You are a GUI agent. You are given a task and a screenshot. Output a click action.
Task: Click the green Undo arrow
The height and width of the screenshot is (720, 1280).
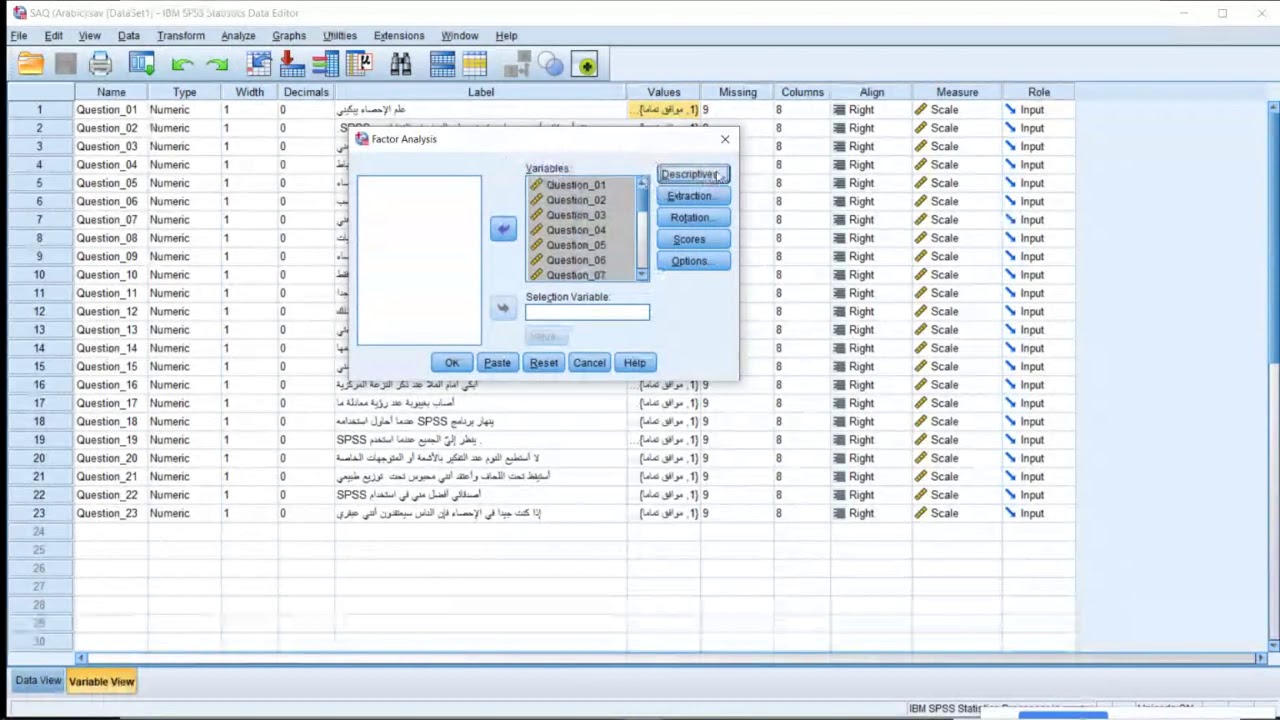click(182, 65)
